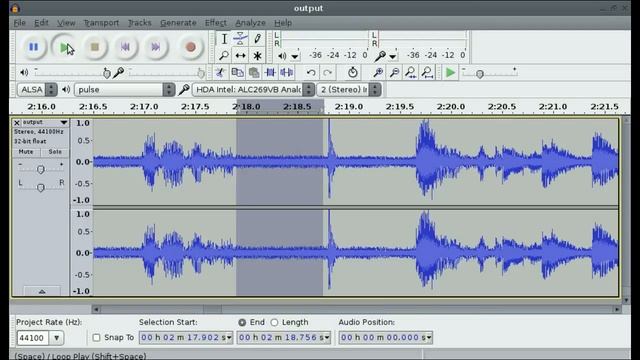640x360 pixels.
Task: Open the Edit menu
Action: click(41, 23)
